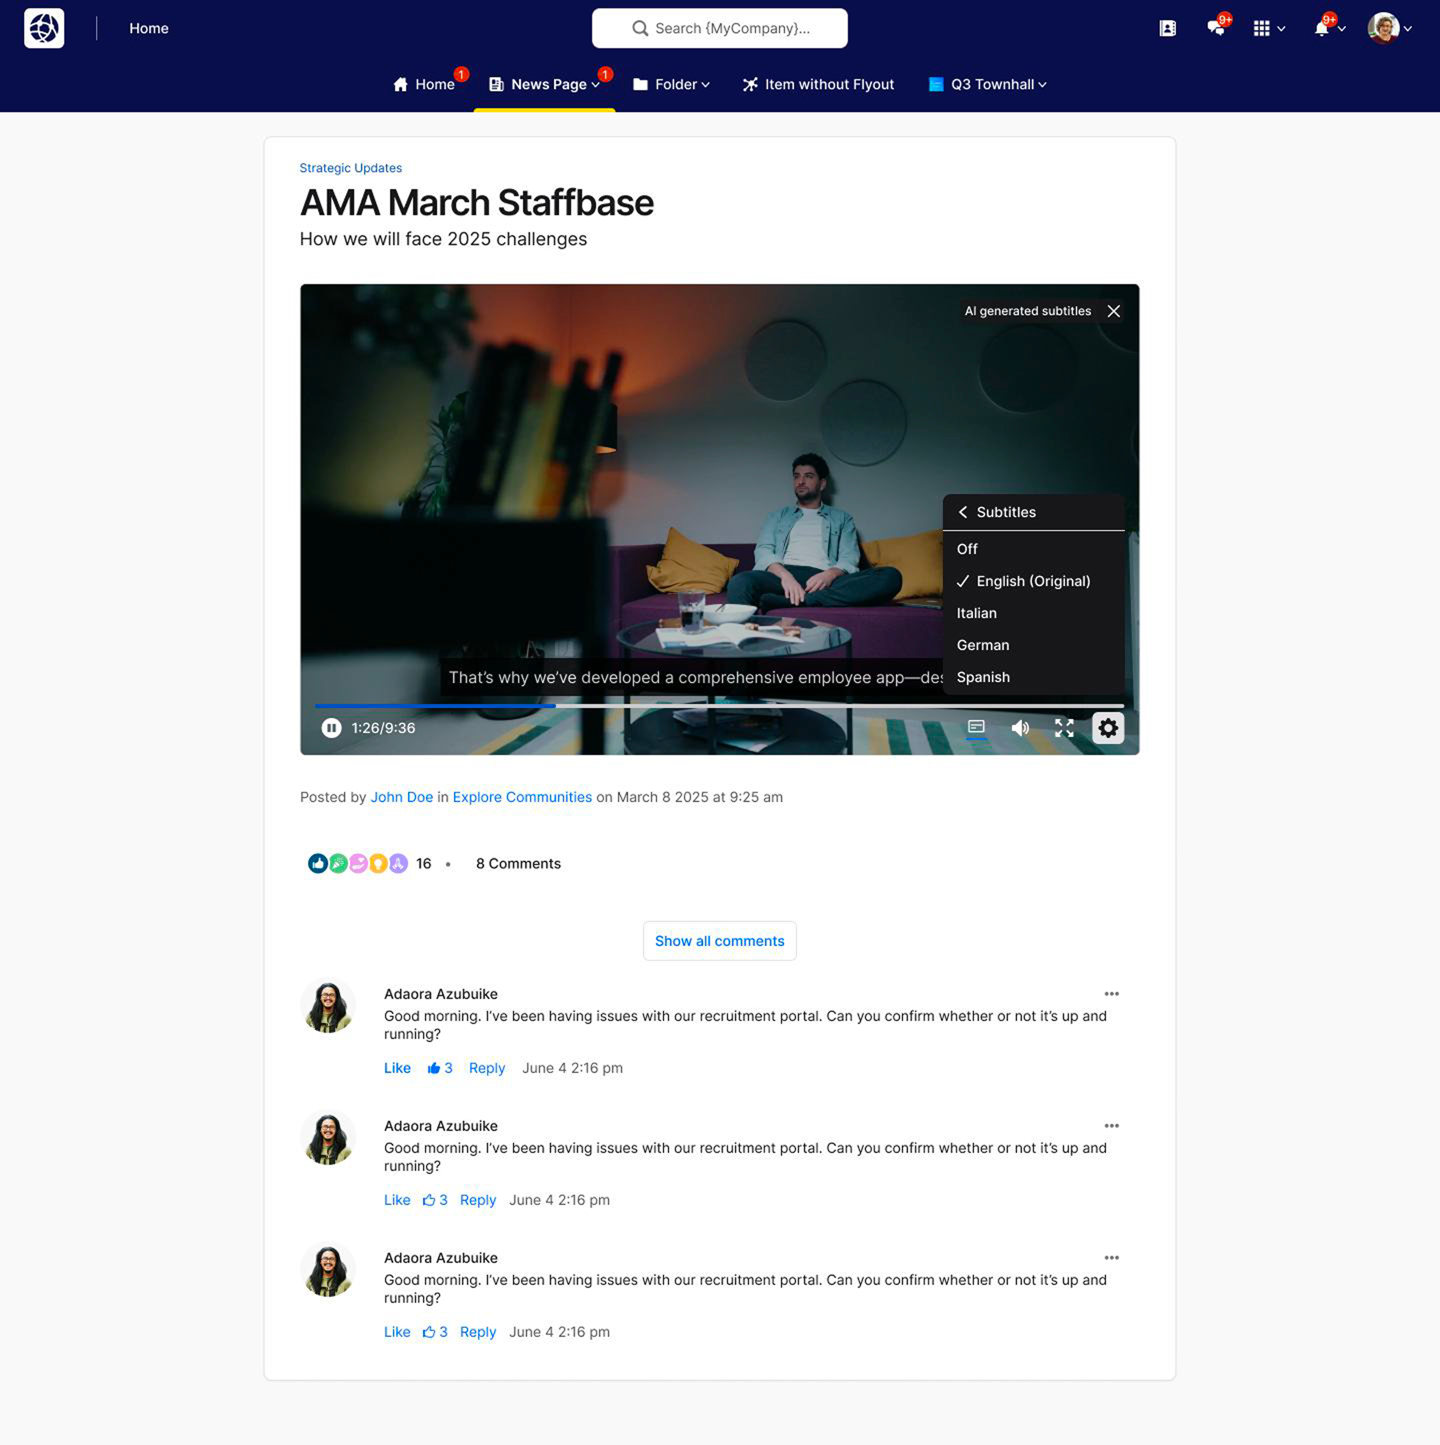Viewport: 1440px width, 1445px height.
Task: Open third comment's avatar
Action: [328, 1270]
